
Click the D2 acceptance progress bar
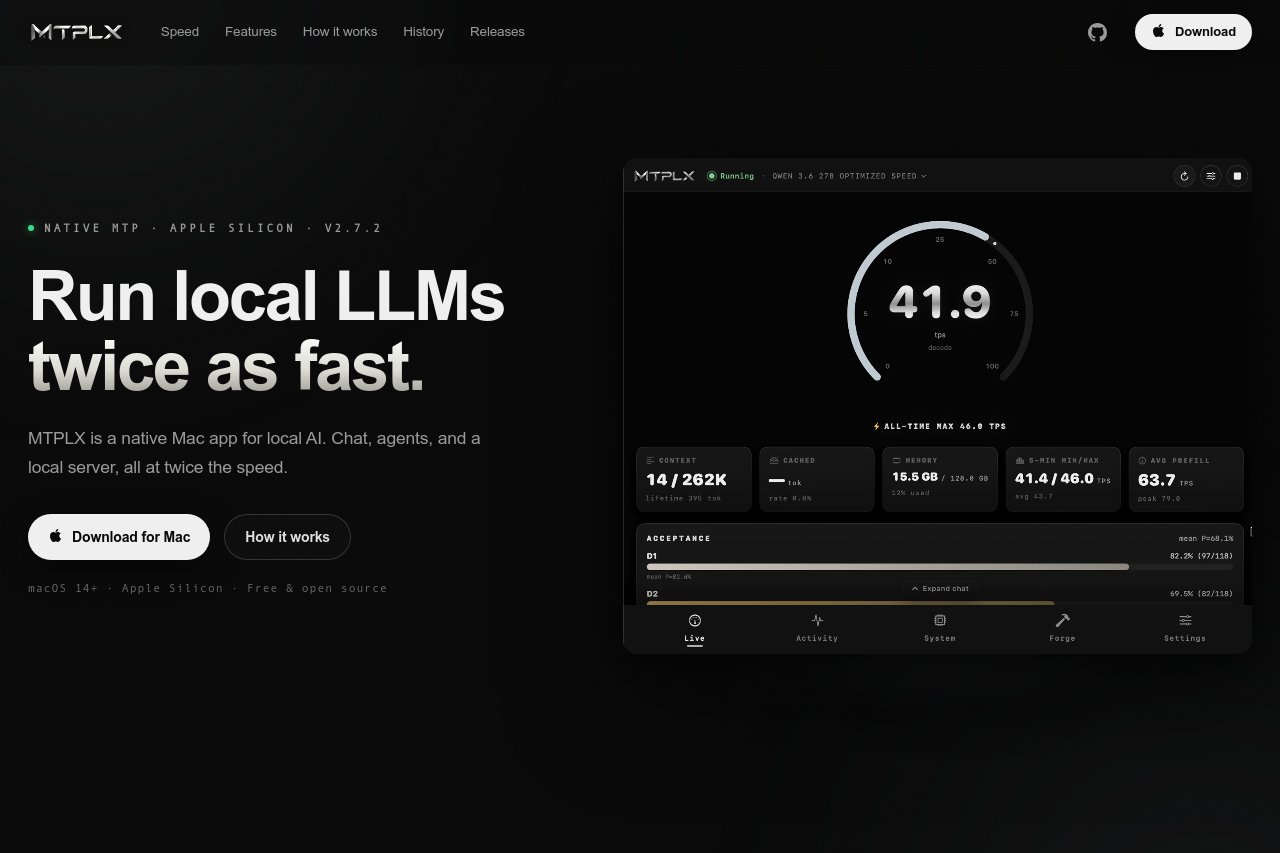[940, 602]
